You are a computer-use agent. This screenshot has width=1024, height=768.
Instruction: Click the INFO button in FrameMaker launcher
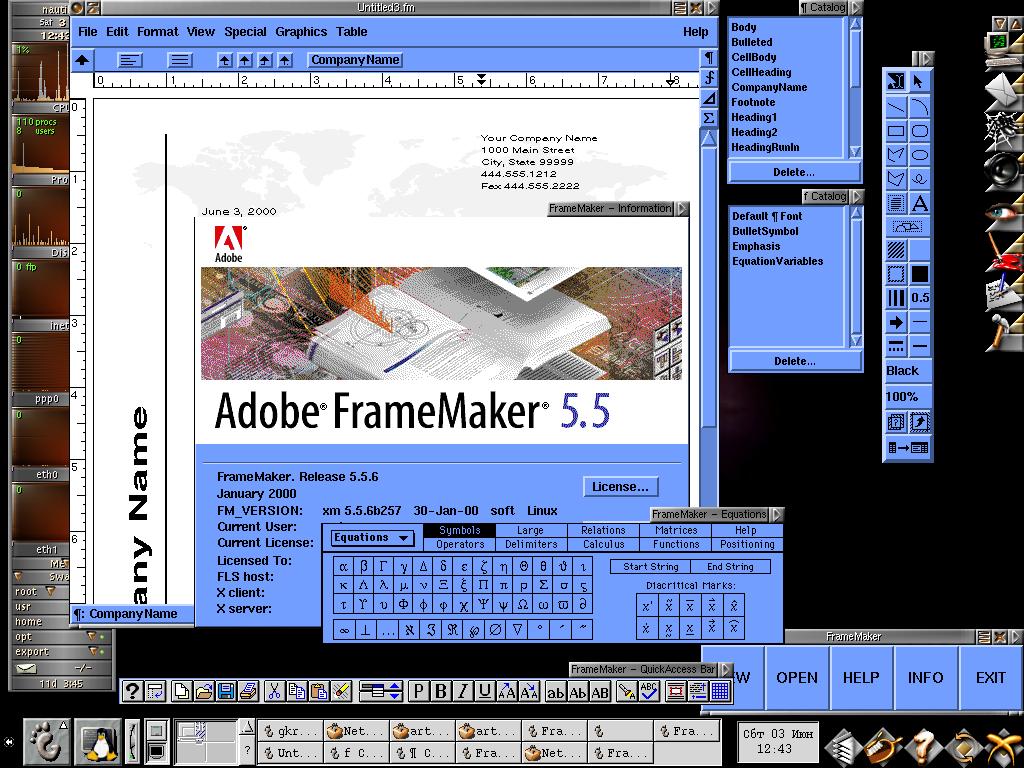(925, 678)
